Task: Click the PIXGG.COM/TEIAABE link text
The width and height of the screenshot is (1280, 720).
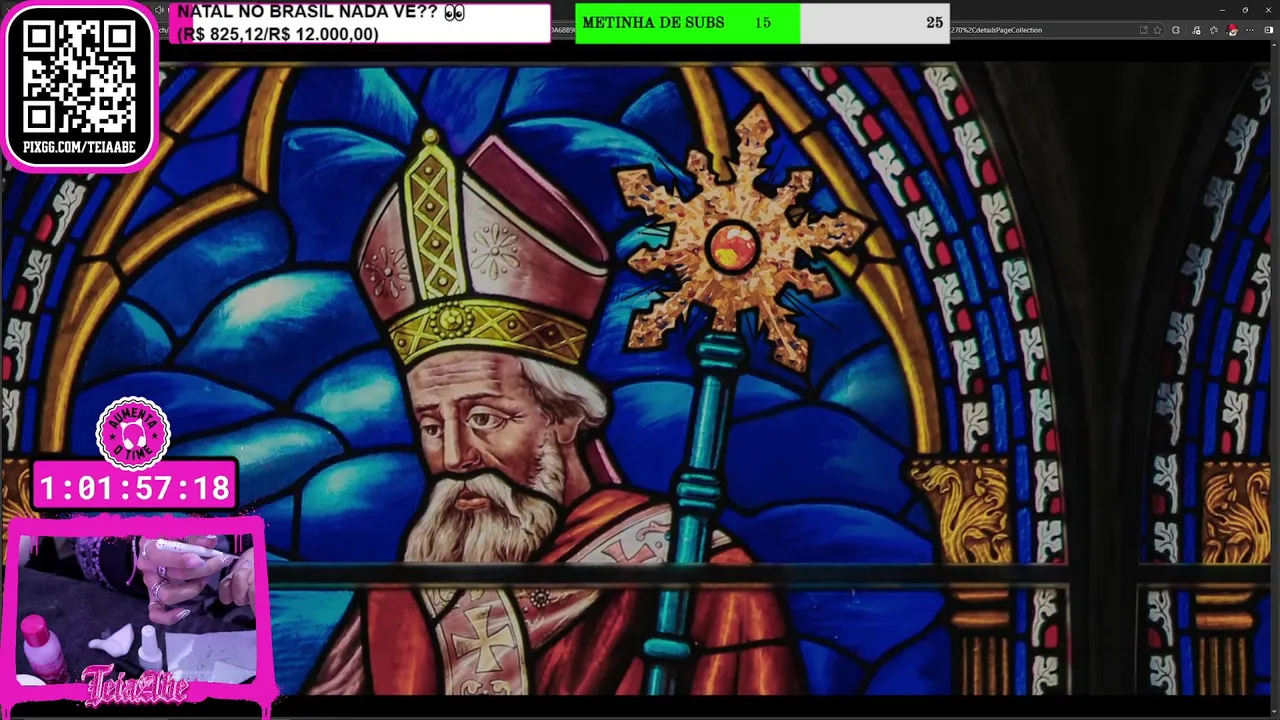Action: click(79, 148)
